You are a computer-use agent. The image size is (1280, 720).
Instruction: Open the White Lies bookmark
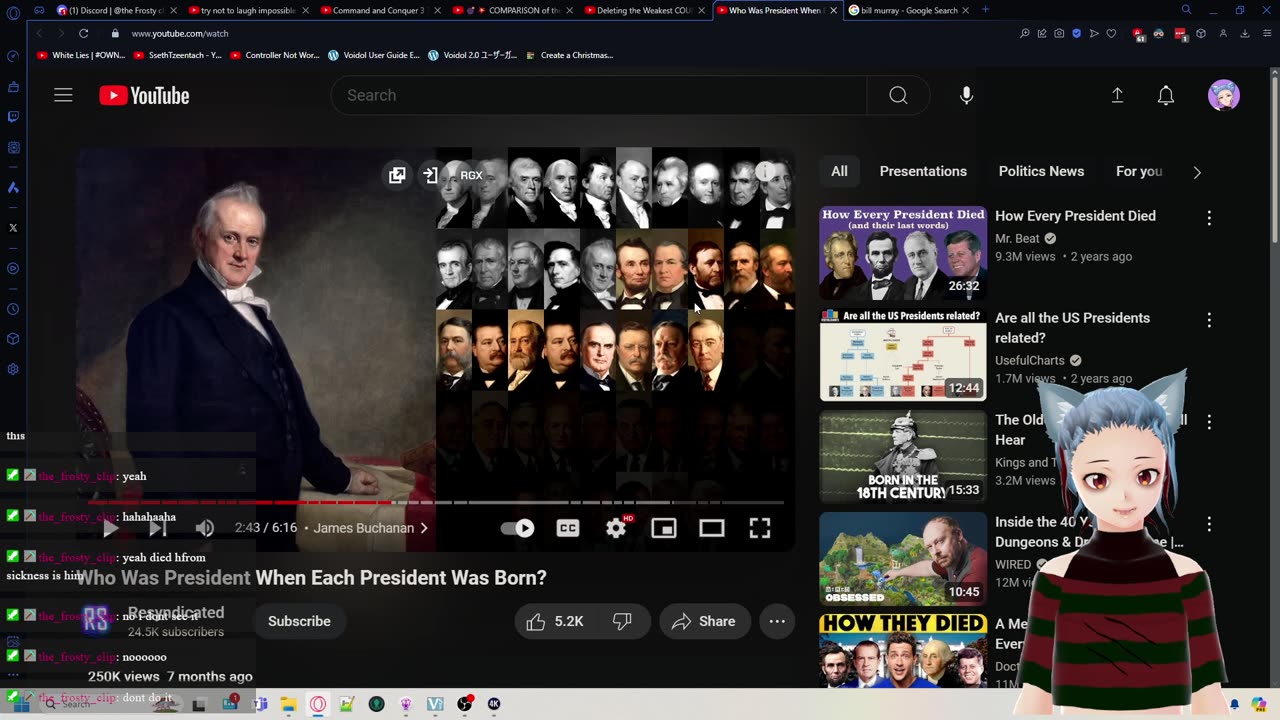point(81,55)
